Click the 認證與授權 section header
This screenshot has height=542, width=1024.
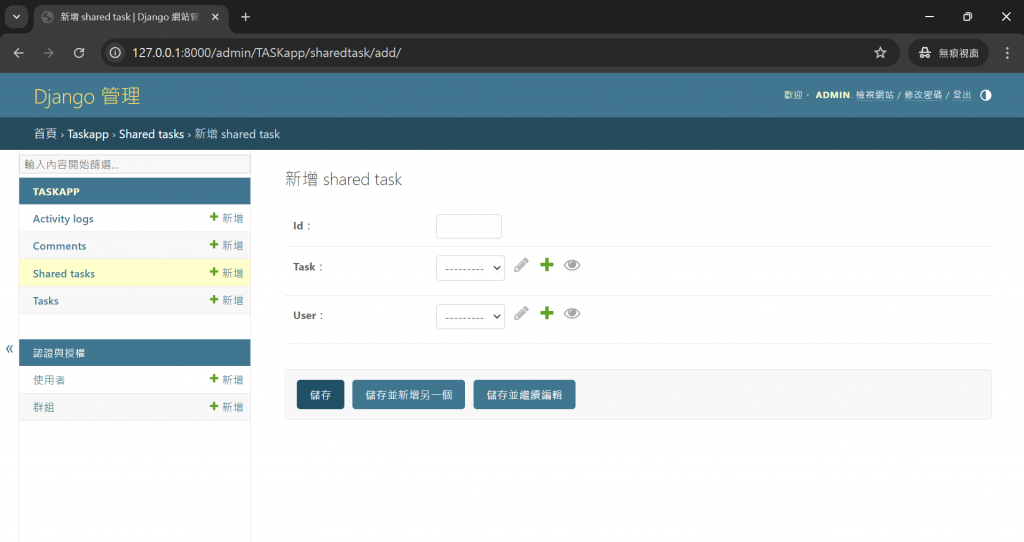[59, 353]
